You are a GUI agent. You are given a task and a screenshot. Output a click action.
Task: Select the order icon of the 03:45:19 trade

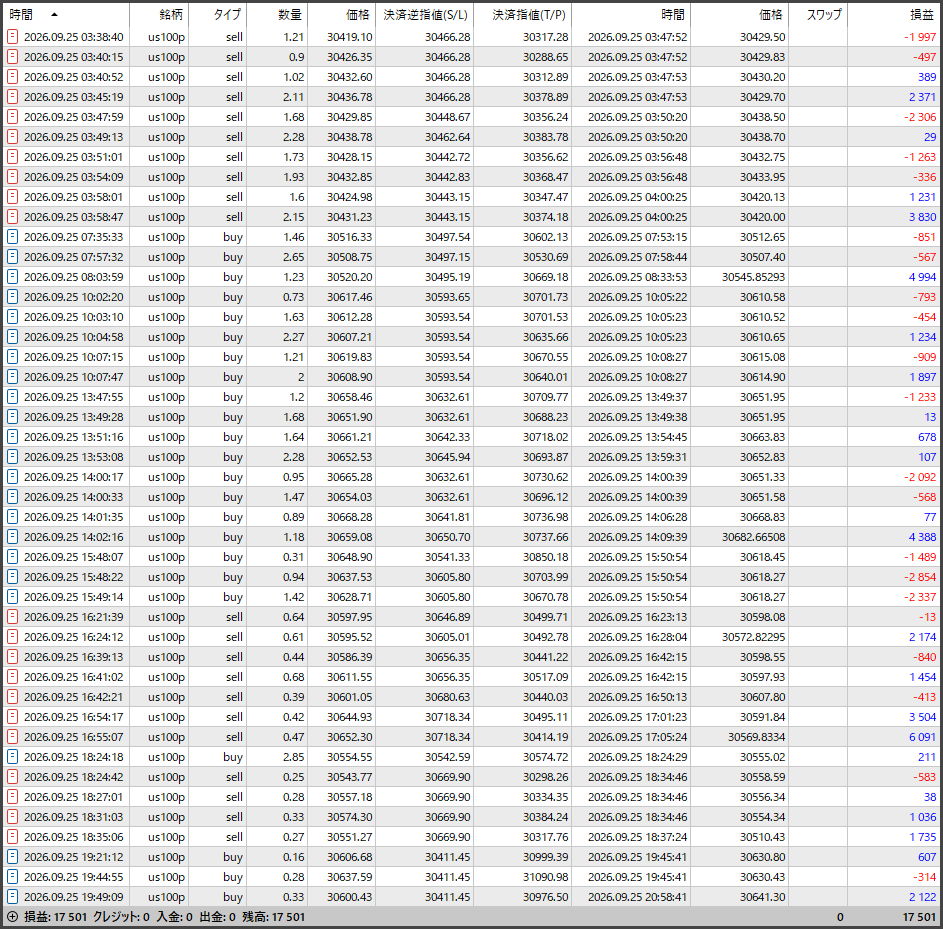pos(12,97)
